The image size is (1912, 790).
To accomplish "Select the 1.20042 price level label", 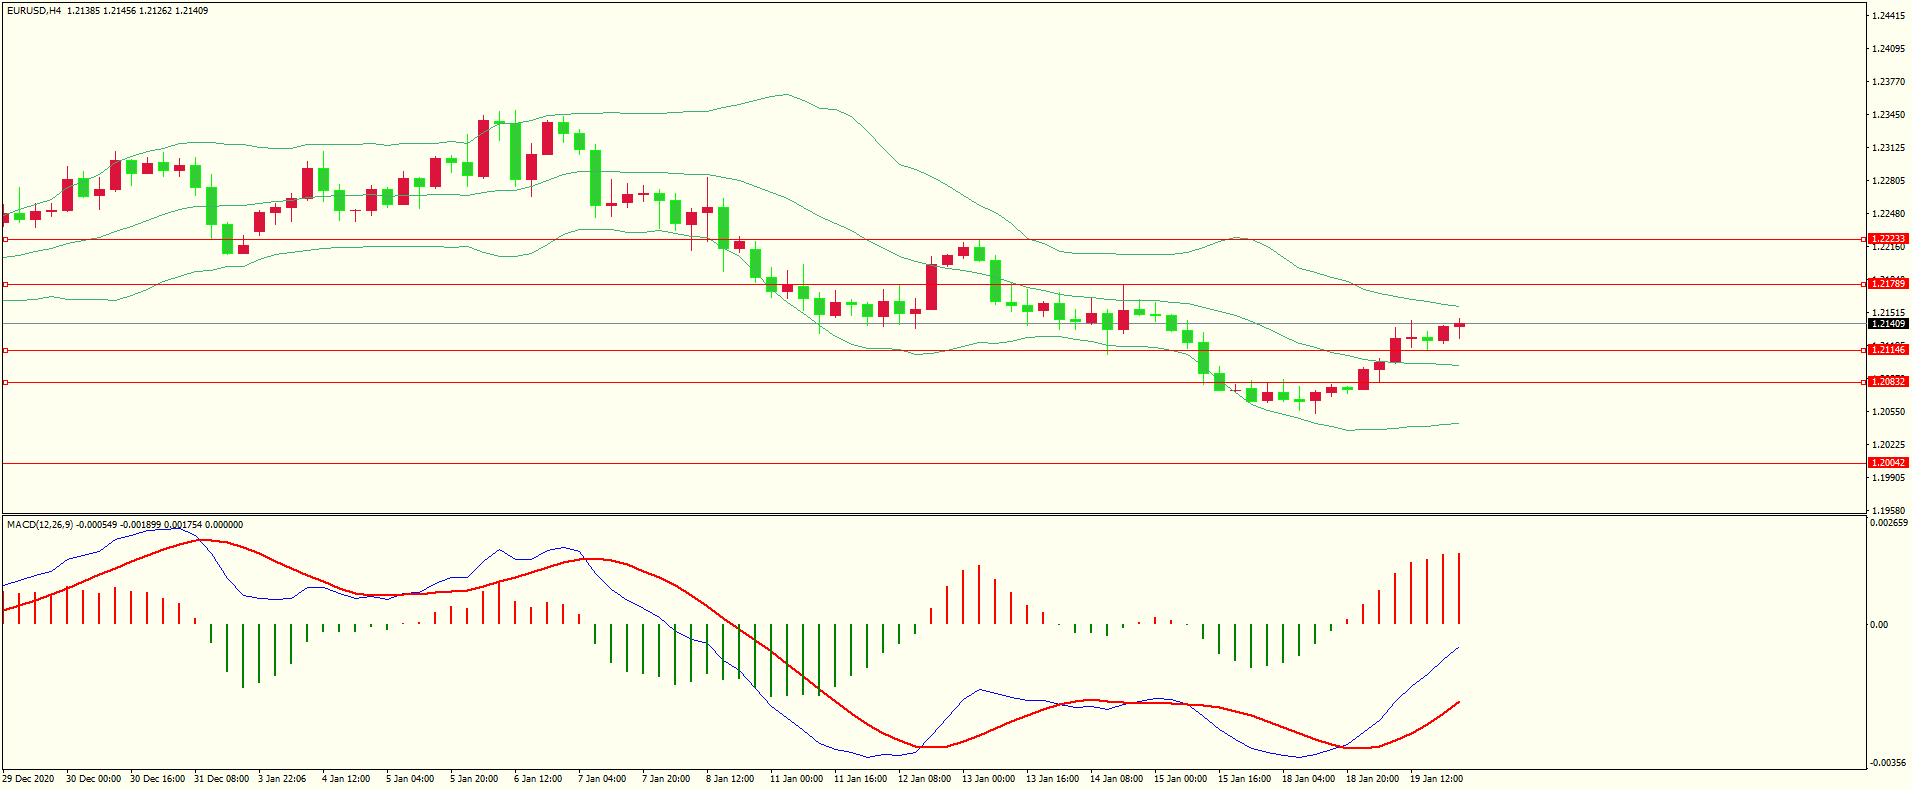I will click(x=1888, y=463).
